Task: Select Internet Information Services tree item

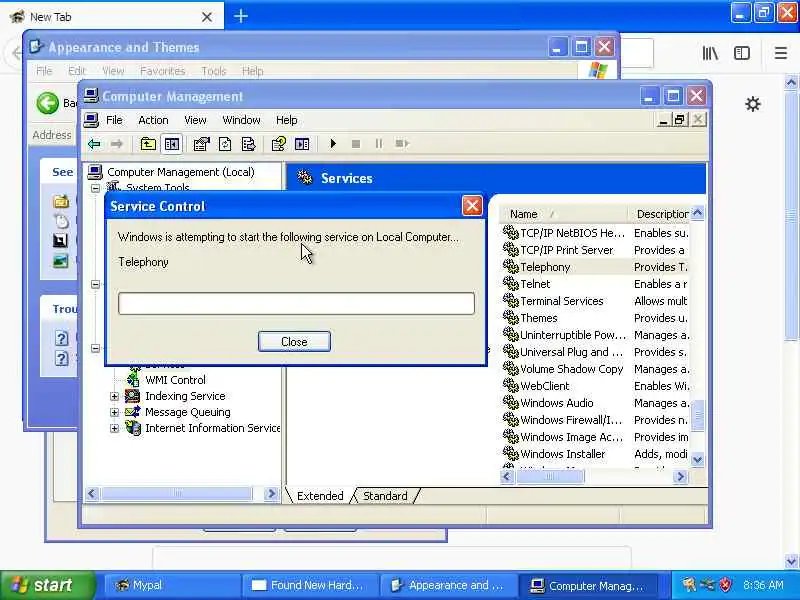Action: (x=212, y=428)
